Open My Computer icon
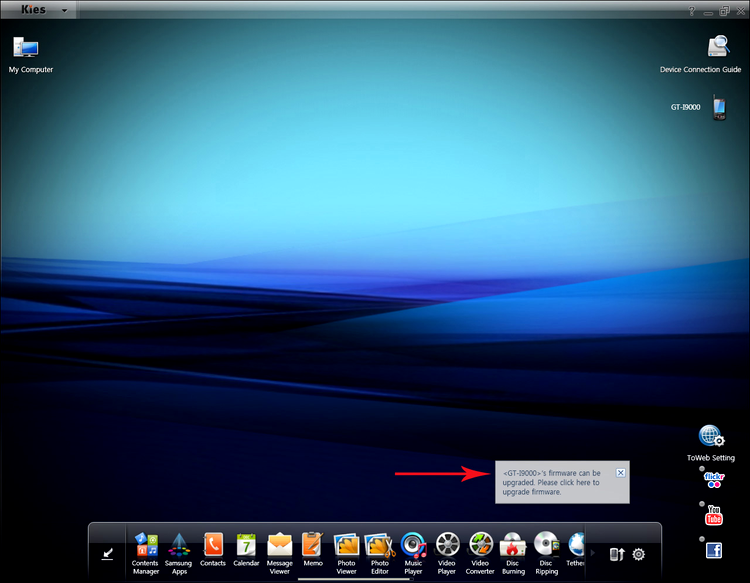 tap(26, 47)
